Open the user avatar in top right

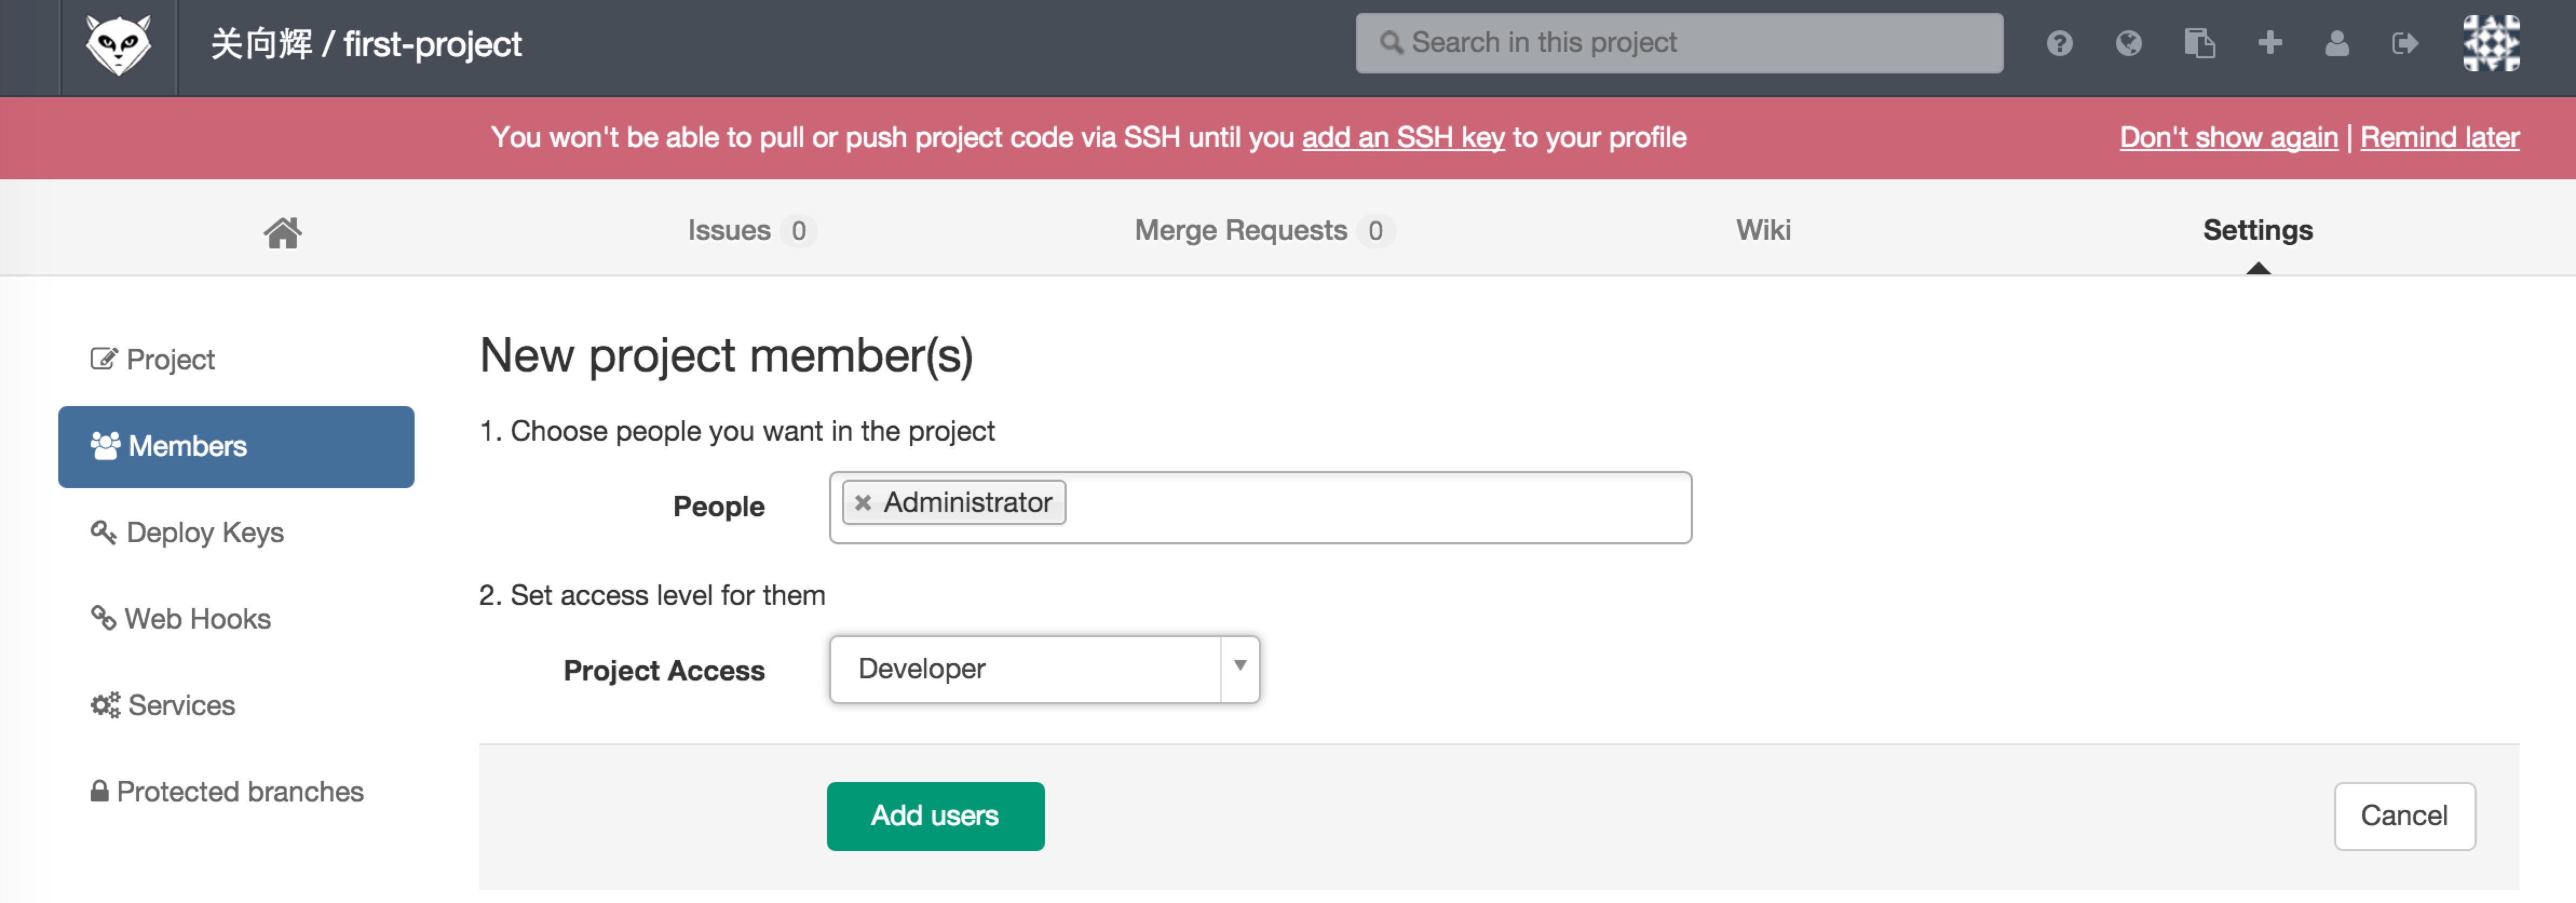point(2490,44)
